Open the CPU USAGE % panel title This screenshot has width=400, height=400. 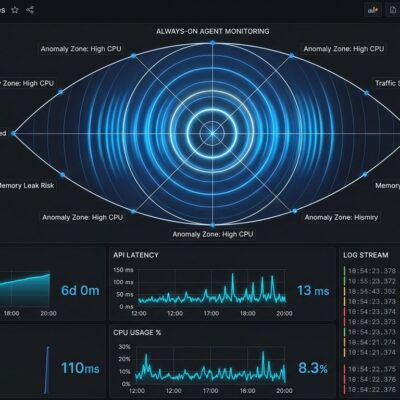(x=137, y=333)
